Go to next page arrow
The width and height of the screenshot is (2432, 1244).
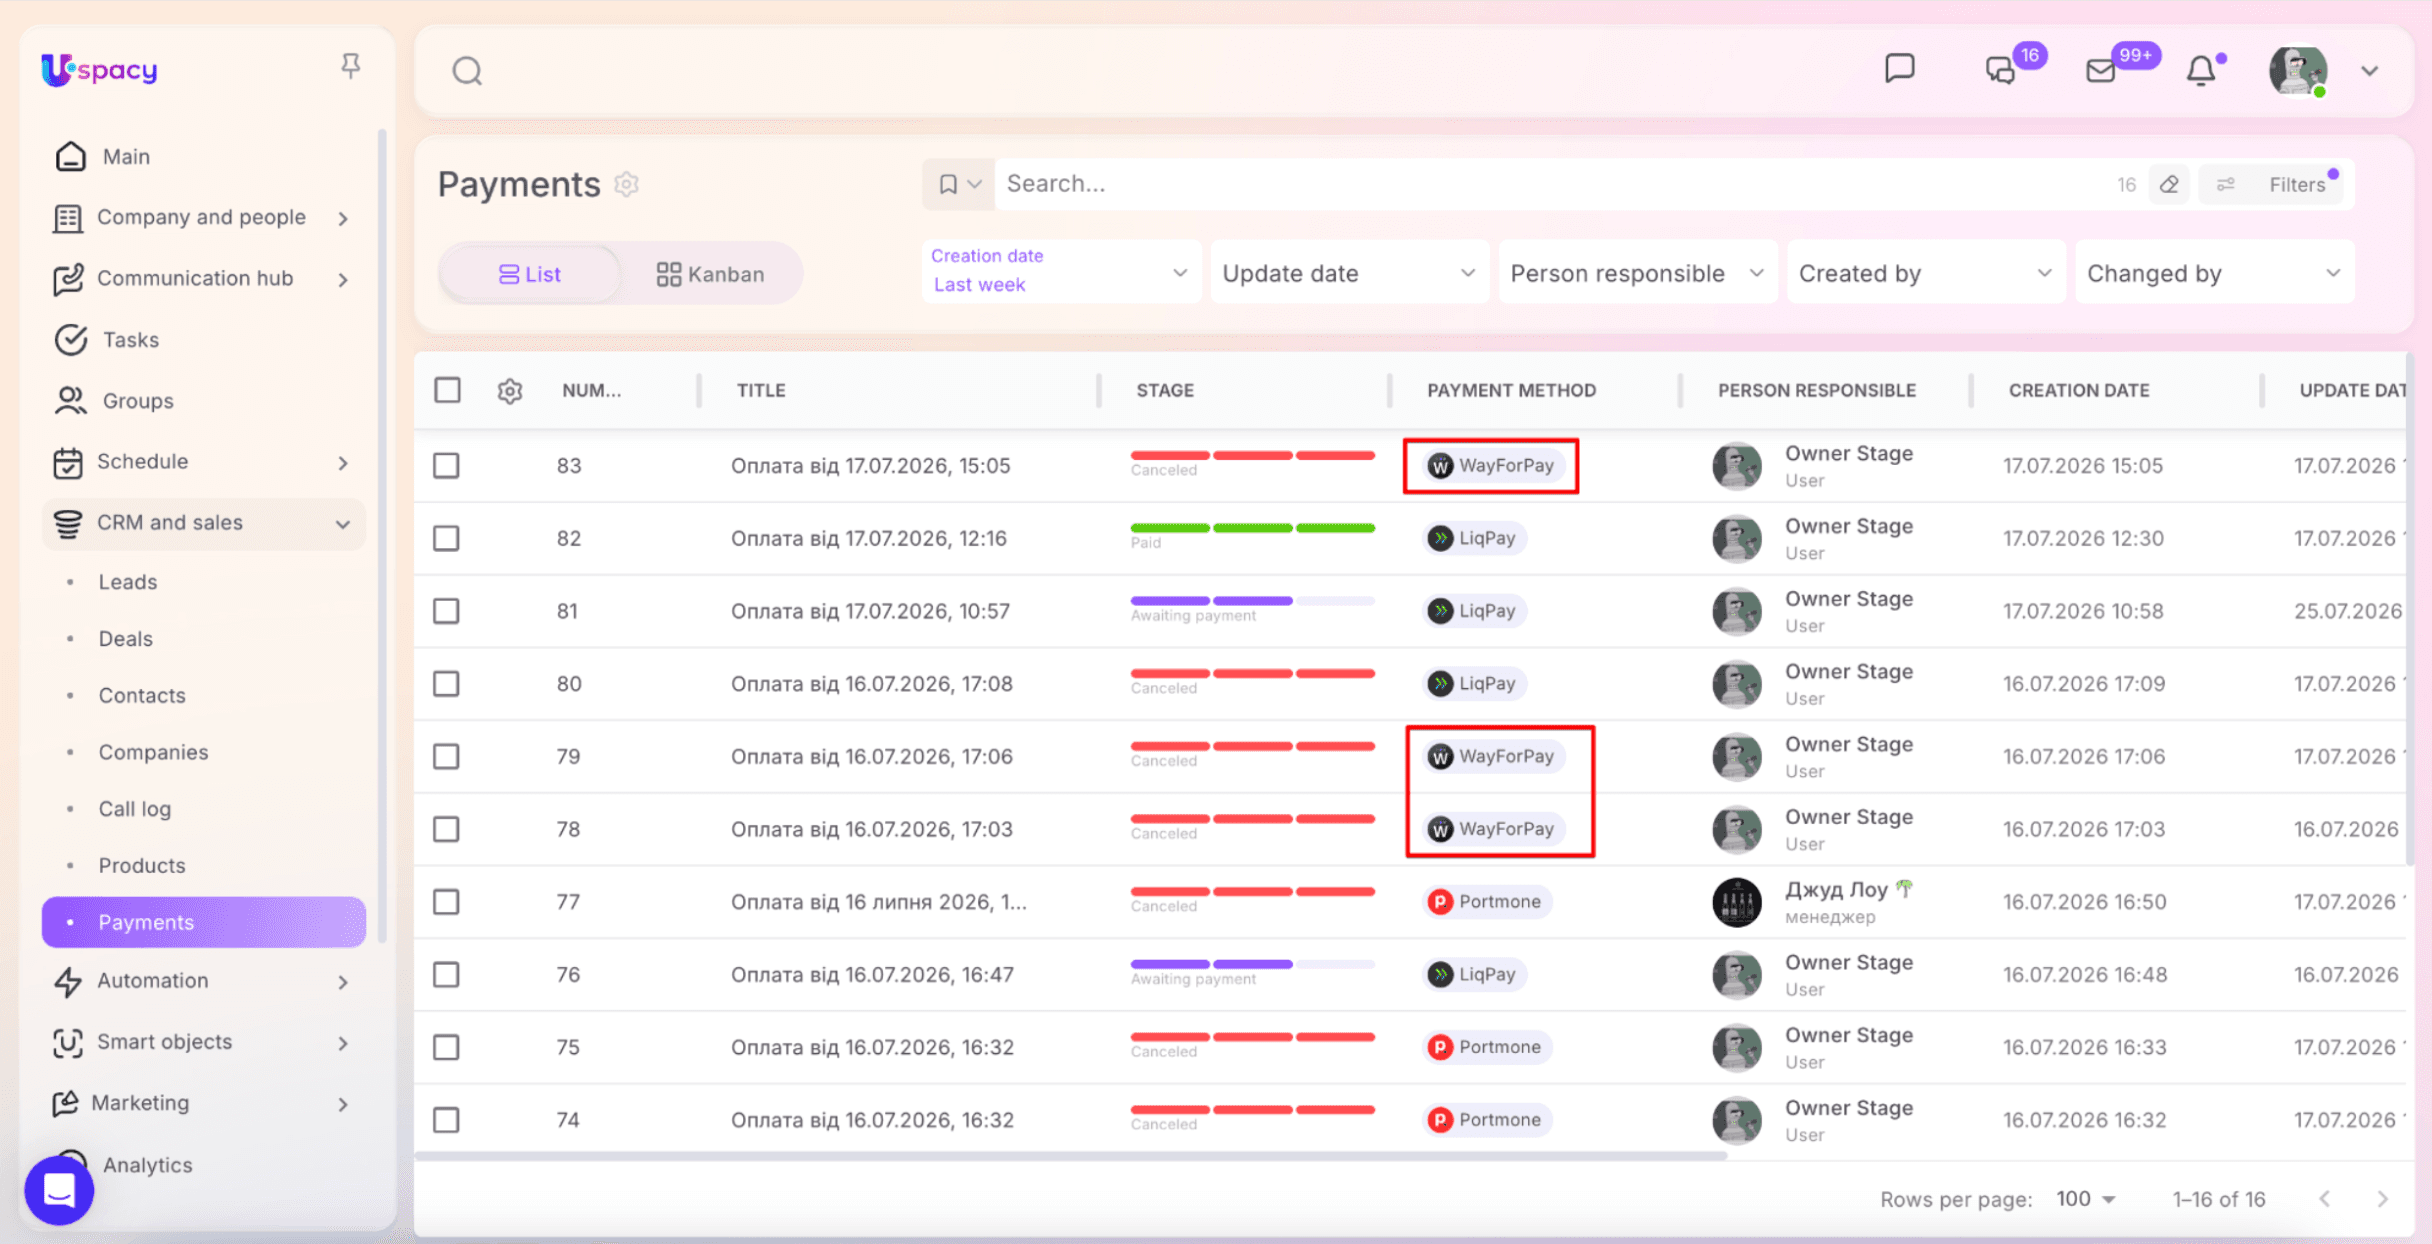click(2382, 1199)
